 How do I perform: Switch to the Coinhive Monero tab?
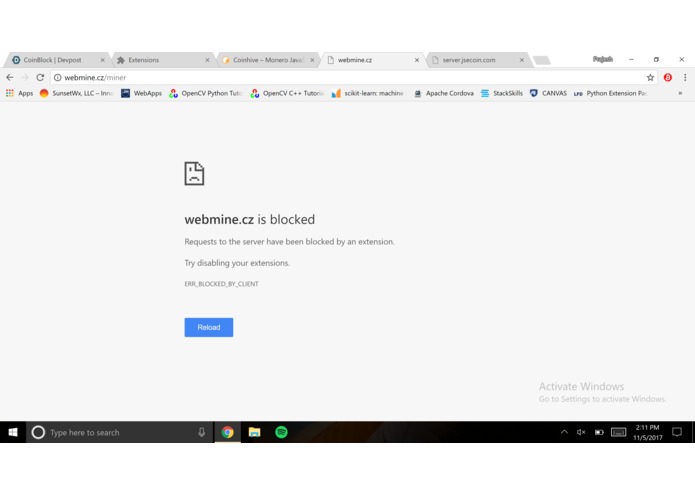point(268,60)
